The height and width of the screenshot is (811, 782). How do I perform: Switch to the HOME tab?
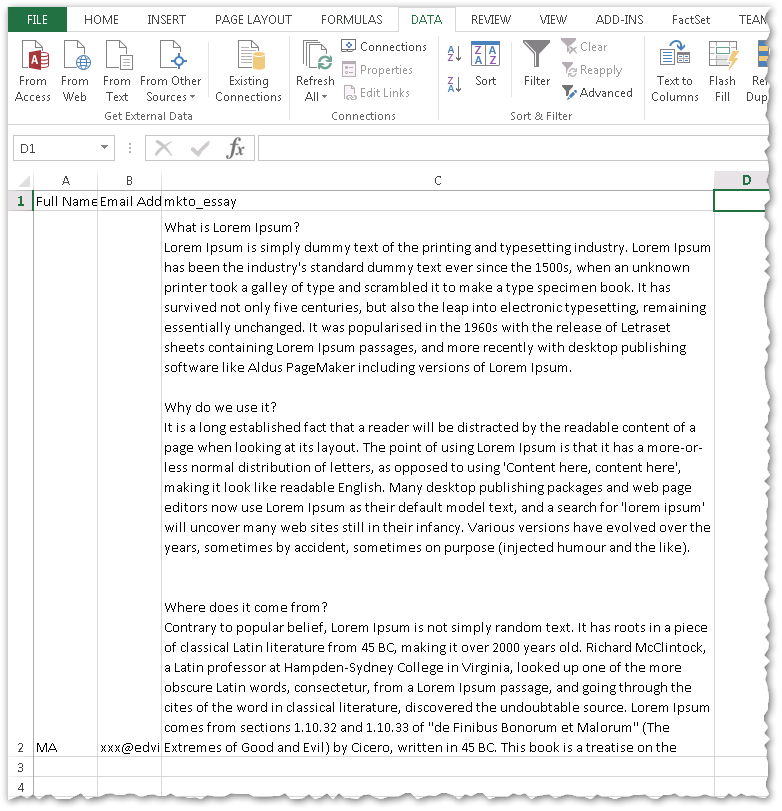coord(101,20)
